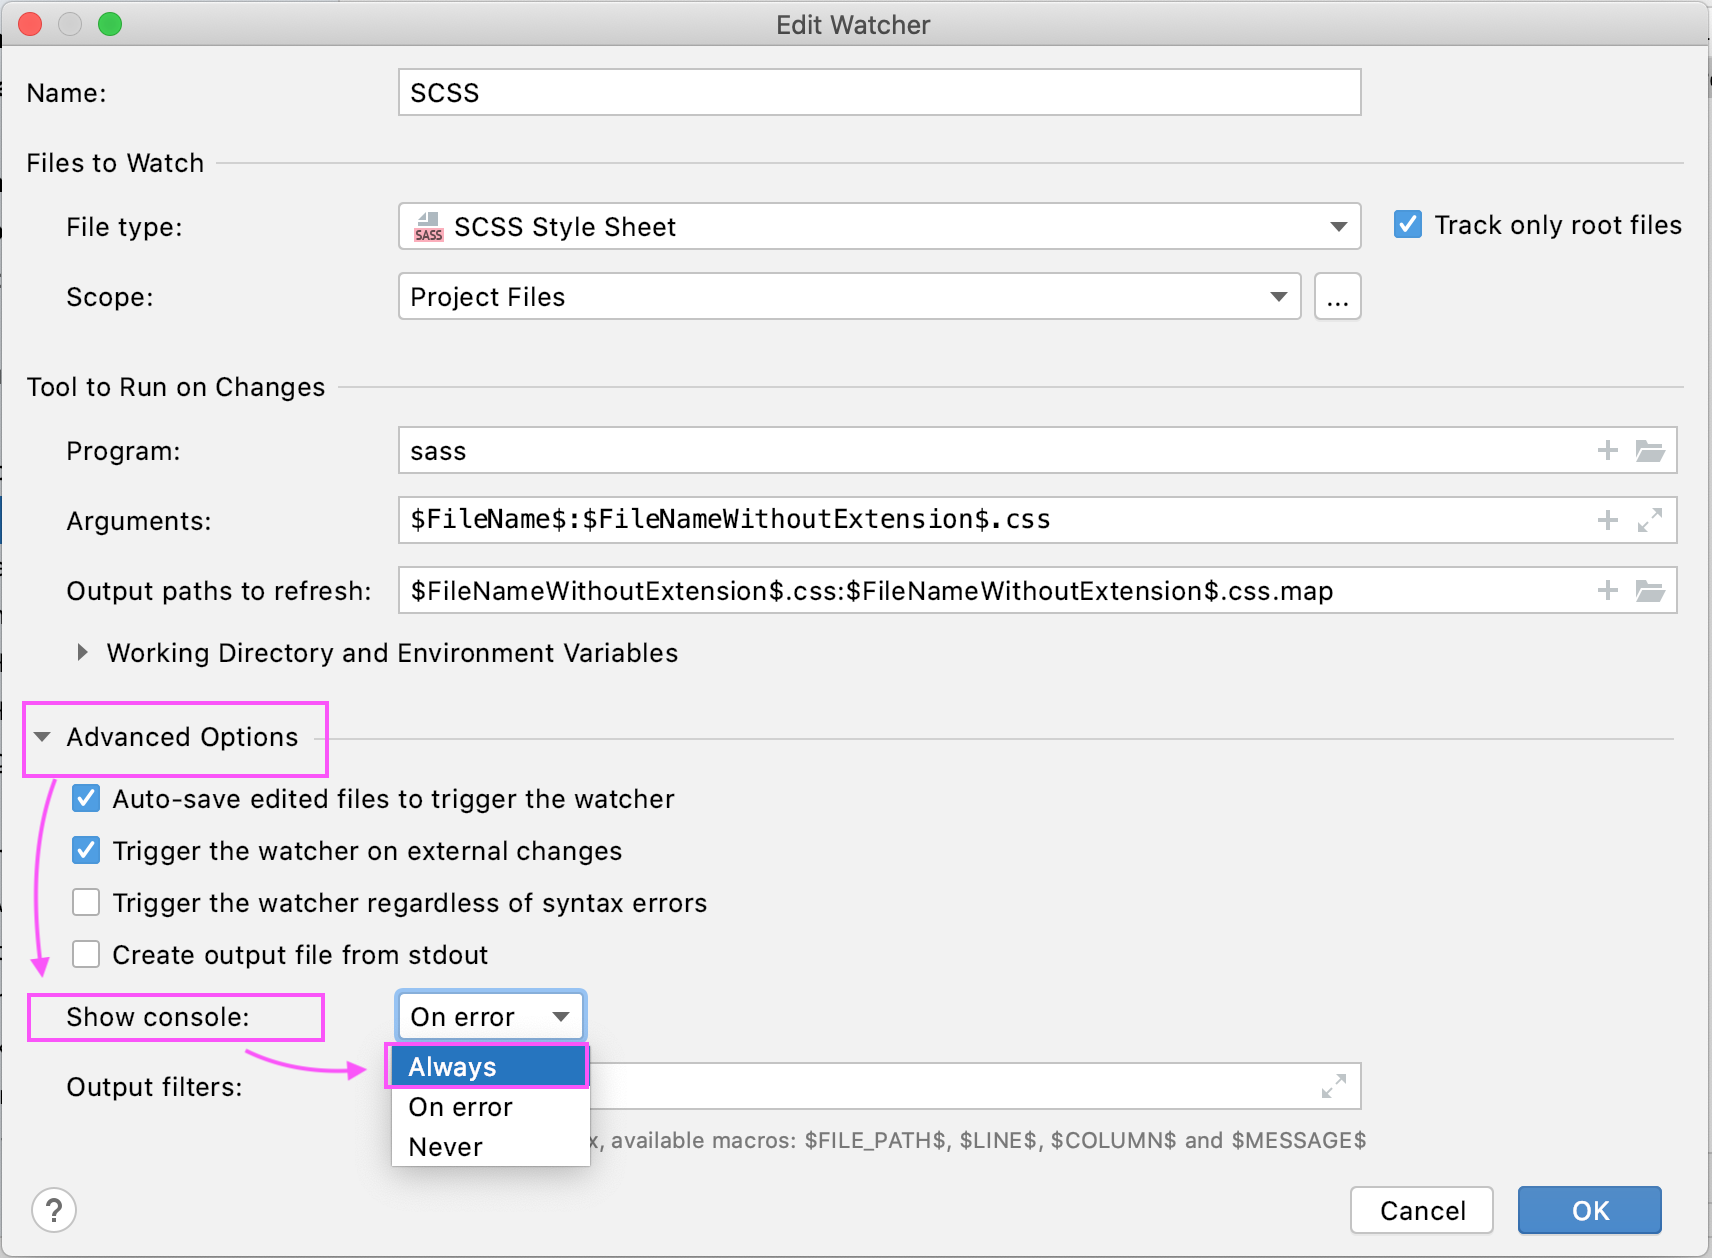The height and width of the screenshot is (1258, 1712).
Task: Insert macro into Output paths field
Action: pos(1608,590)
